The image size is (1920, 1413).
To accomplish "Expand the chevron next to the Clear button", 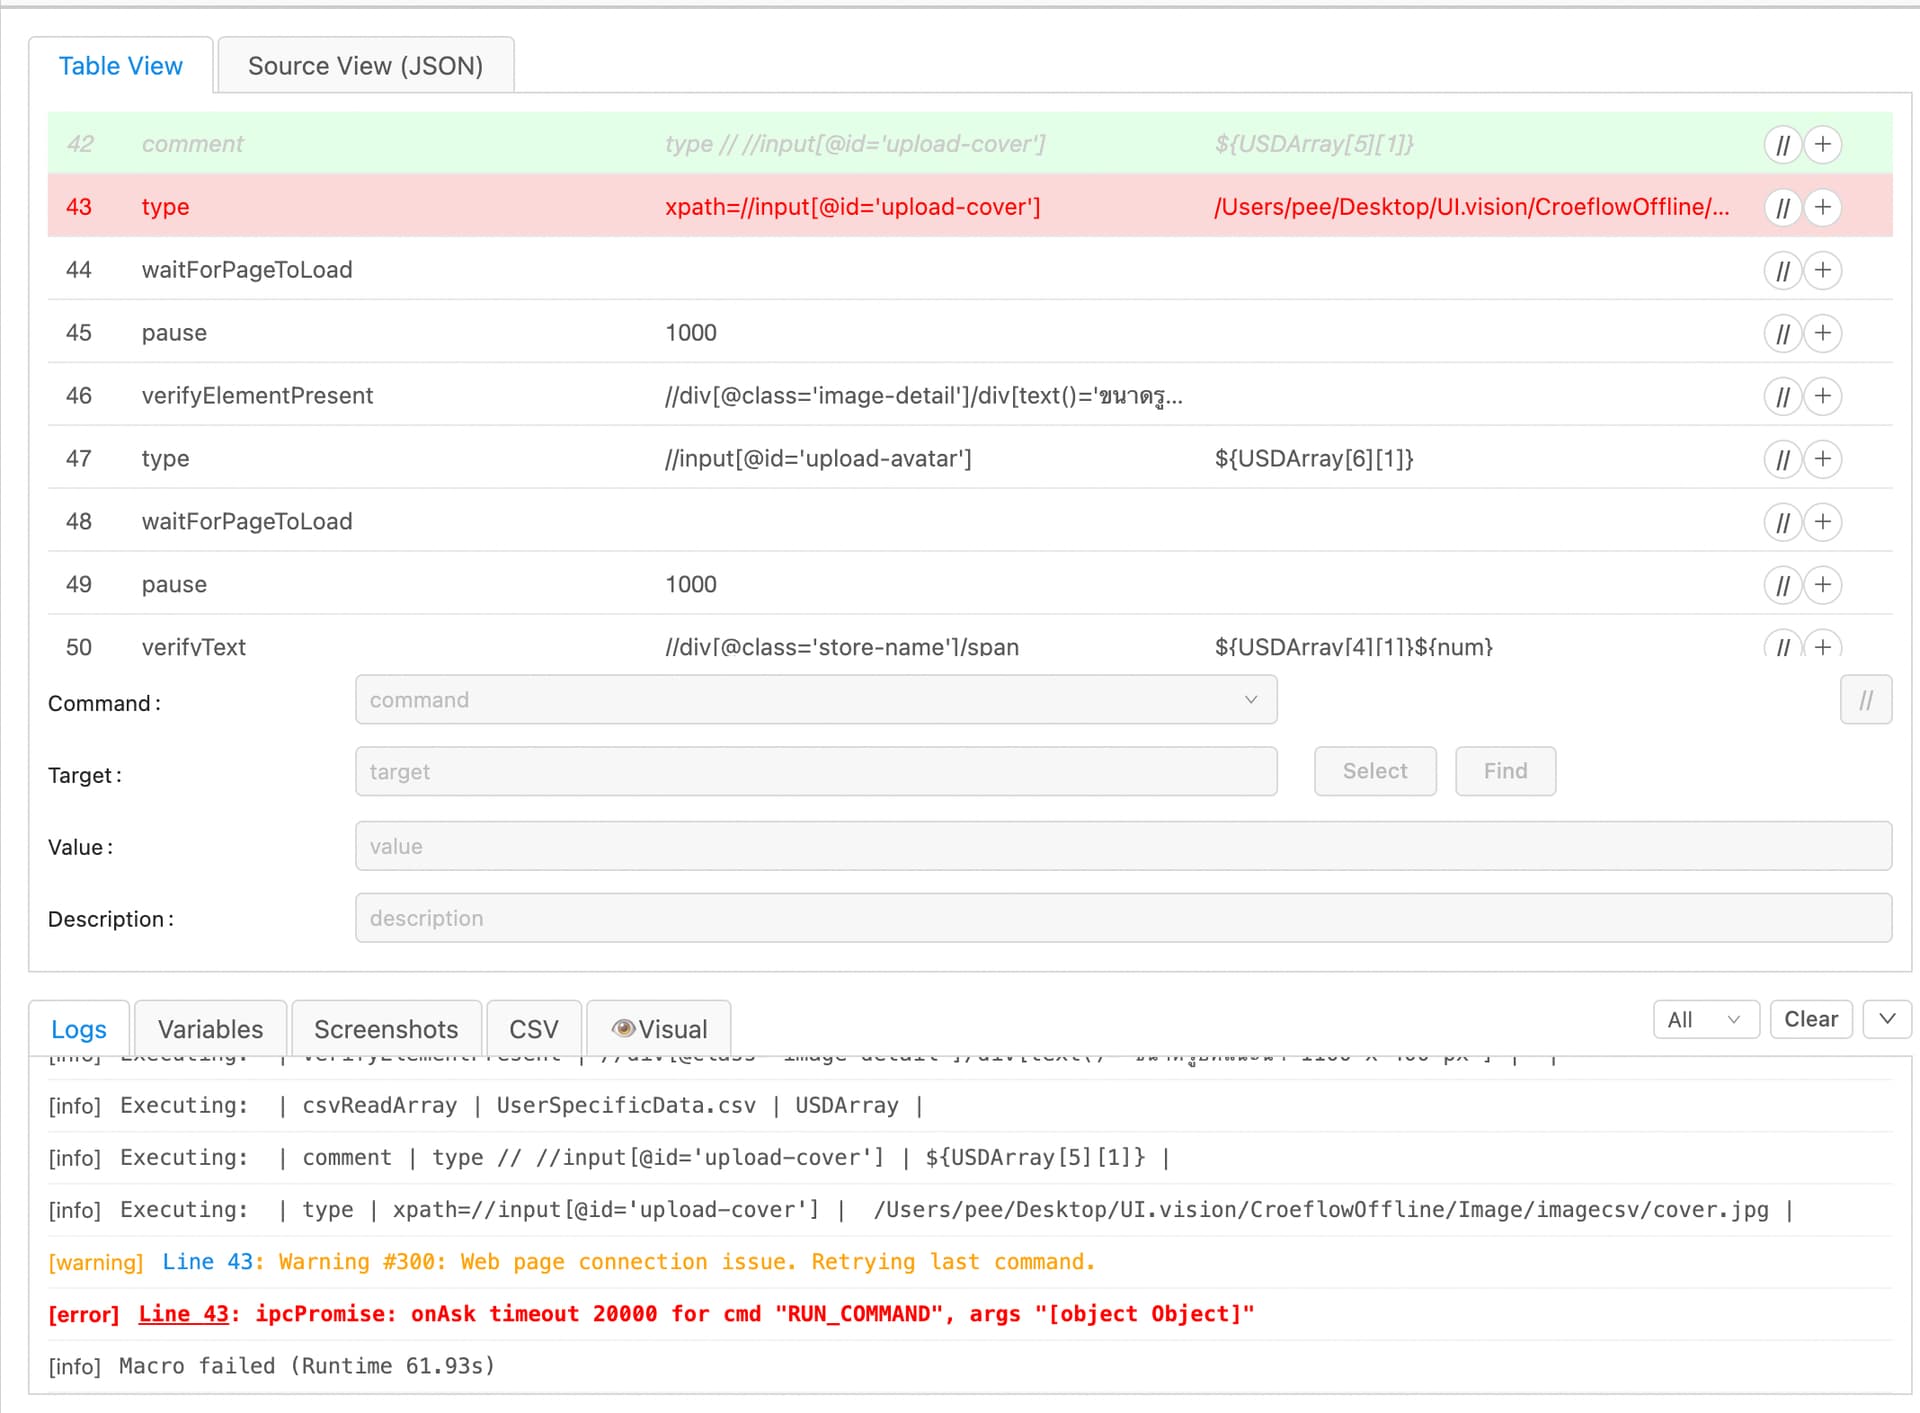I will coord(1887,1019).
